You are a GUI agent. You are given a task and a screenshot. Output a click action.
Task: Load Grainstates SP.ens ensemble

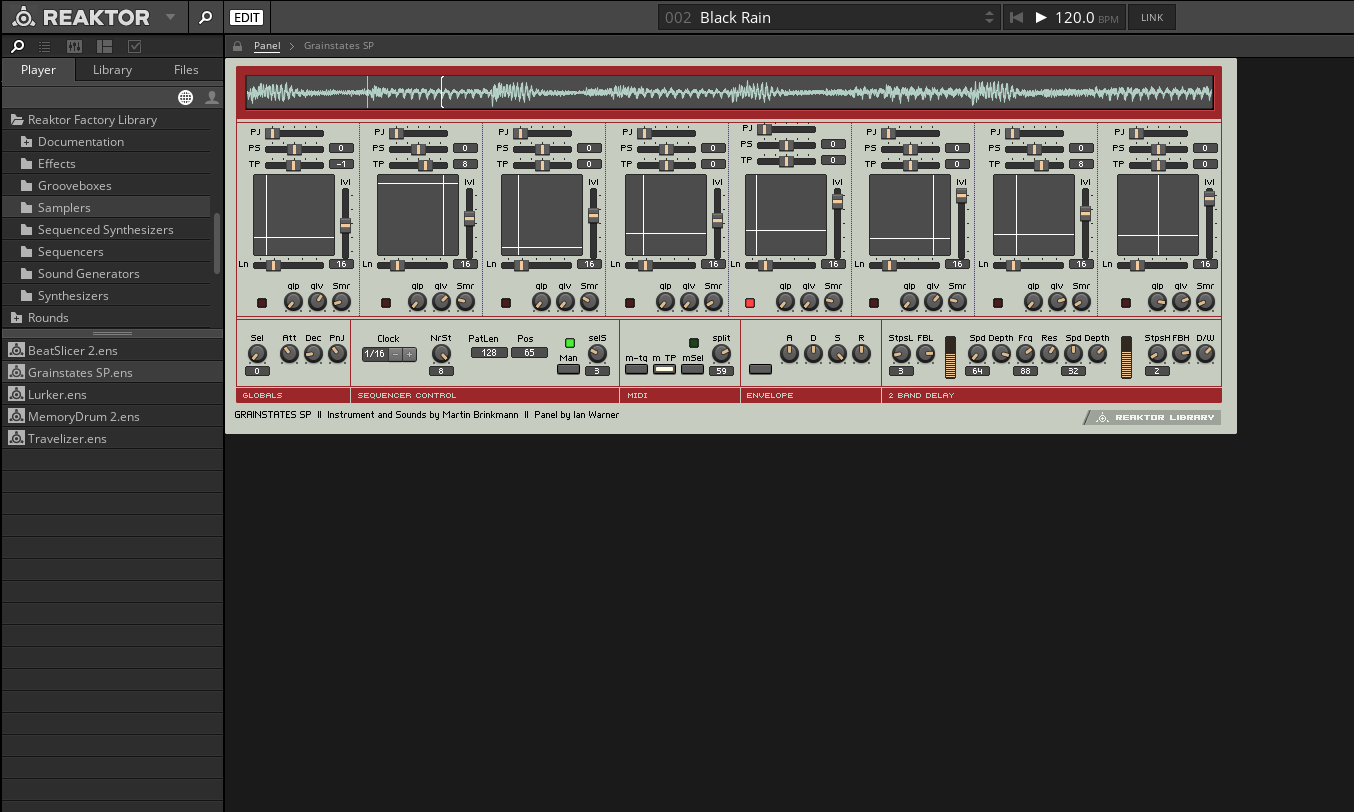[112, 372]
